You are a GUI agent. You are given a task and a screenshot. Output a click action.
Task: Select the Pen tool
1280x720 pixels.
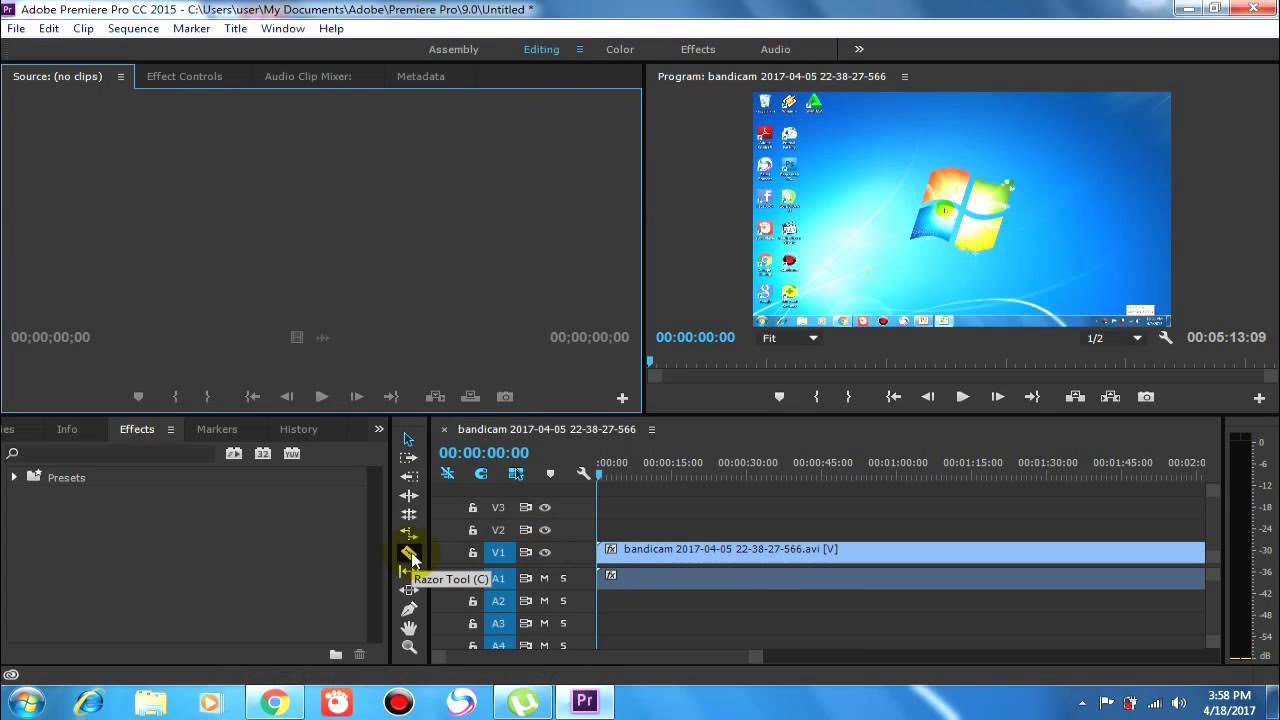click(x=408, y=609)
